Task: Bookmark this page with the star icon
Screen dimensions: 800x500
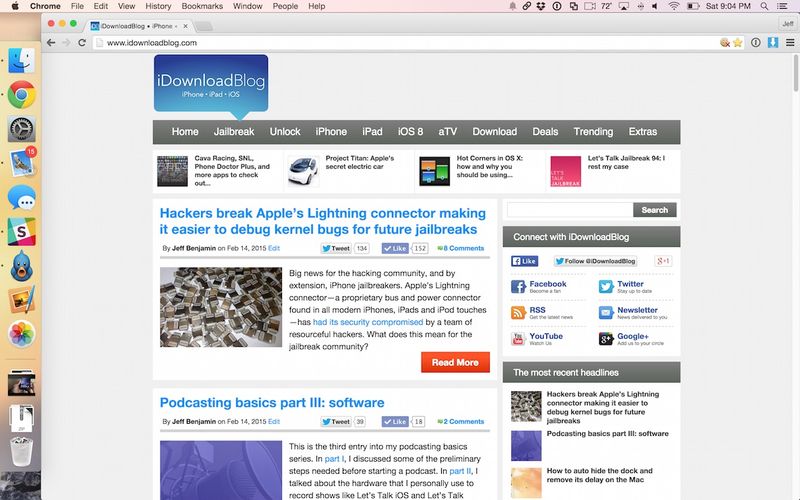Action: click(737, 43)
